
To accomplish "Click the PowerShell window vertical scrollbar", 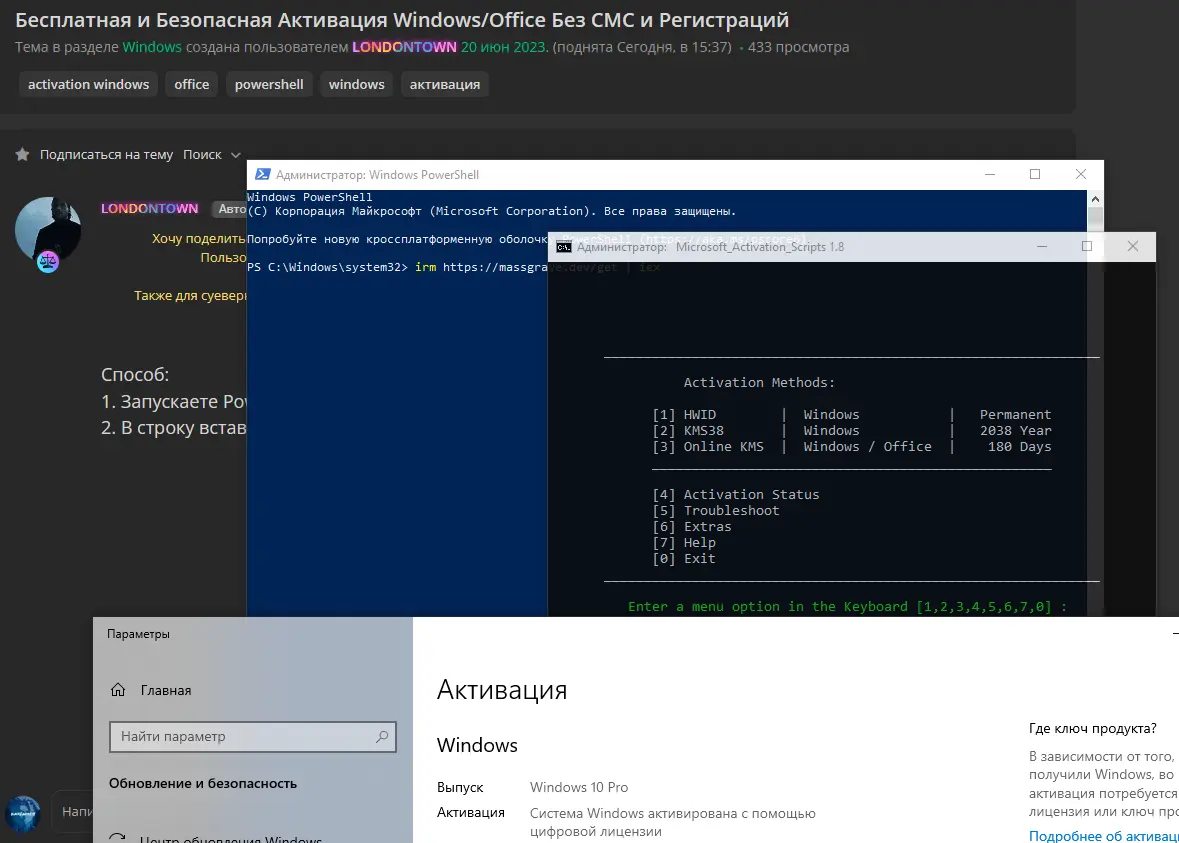I will pyautogui.click(x=1095, y=400).
